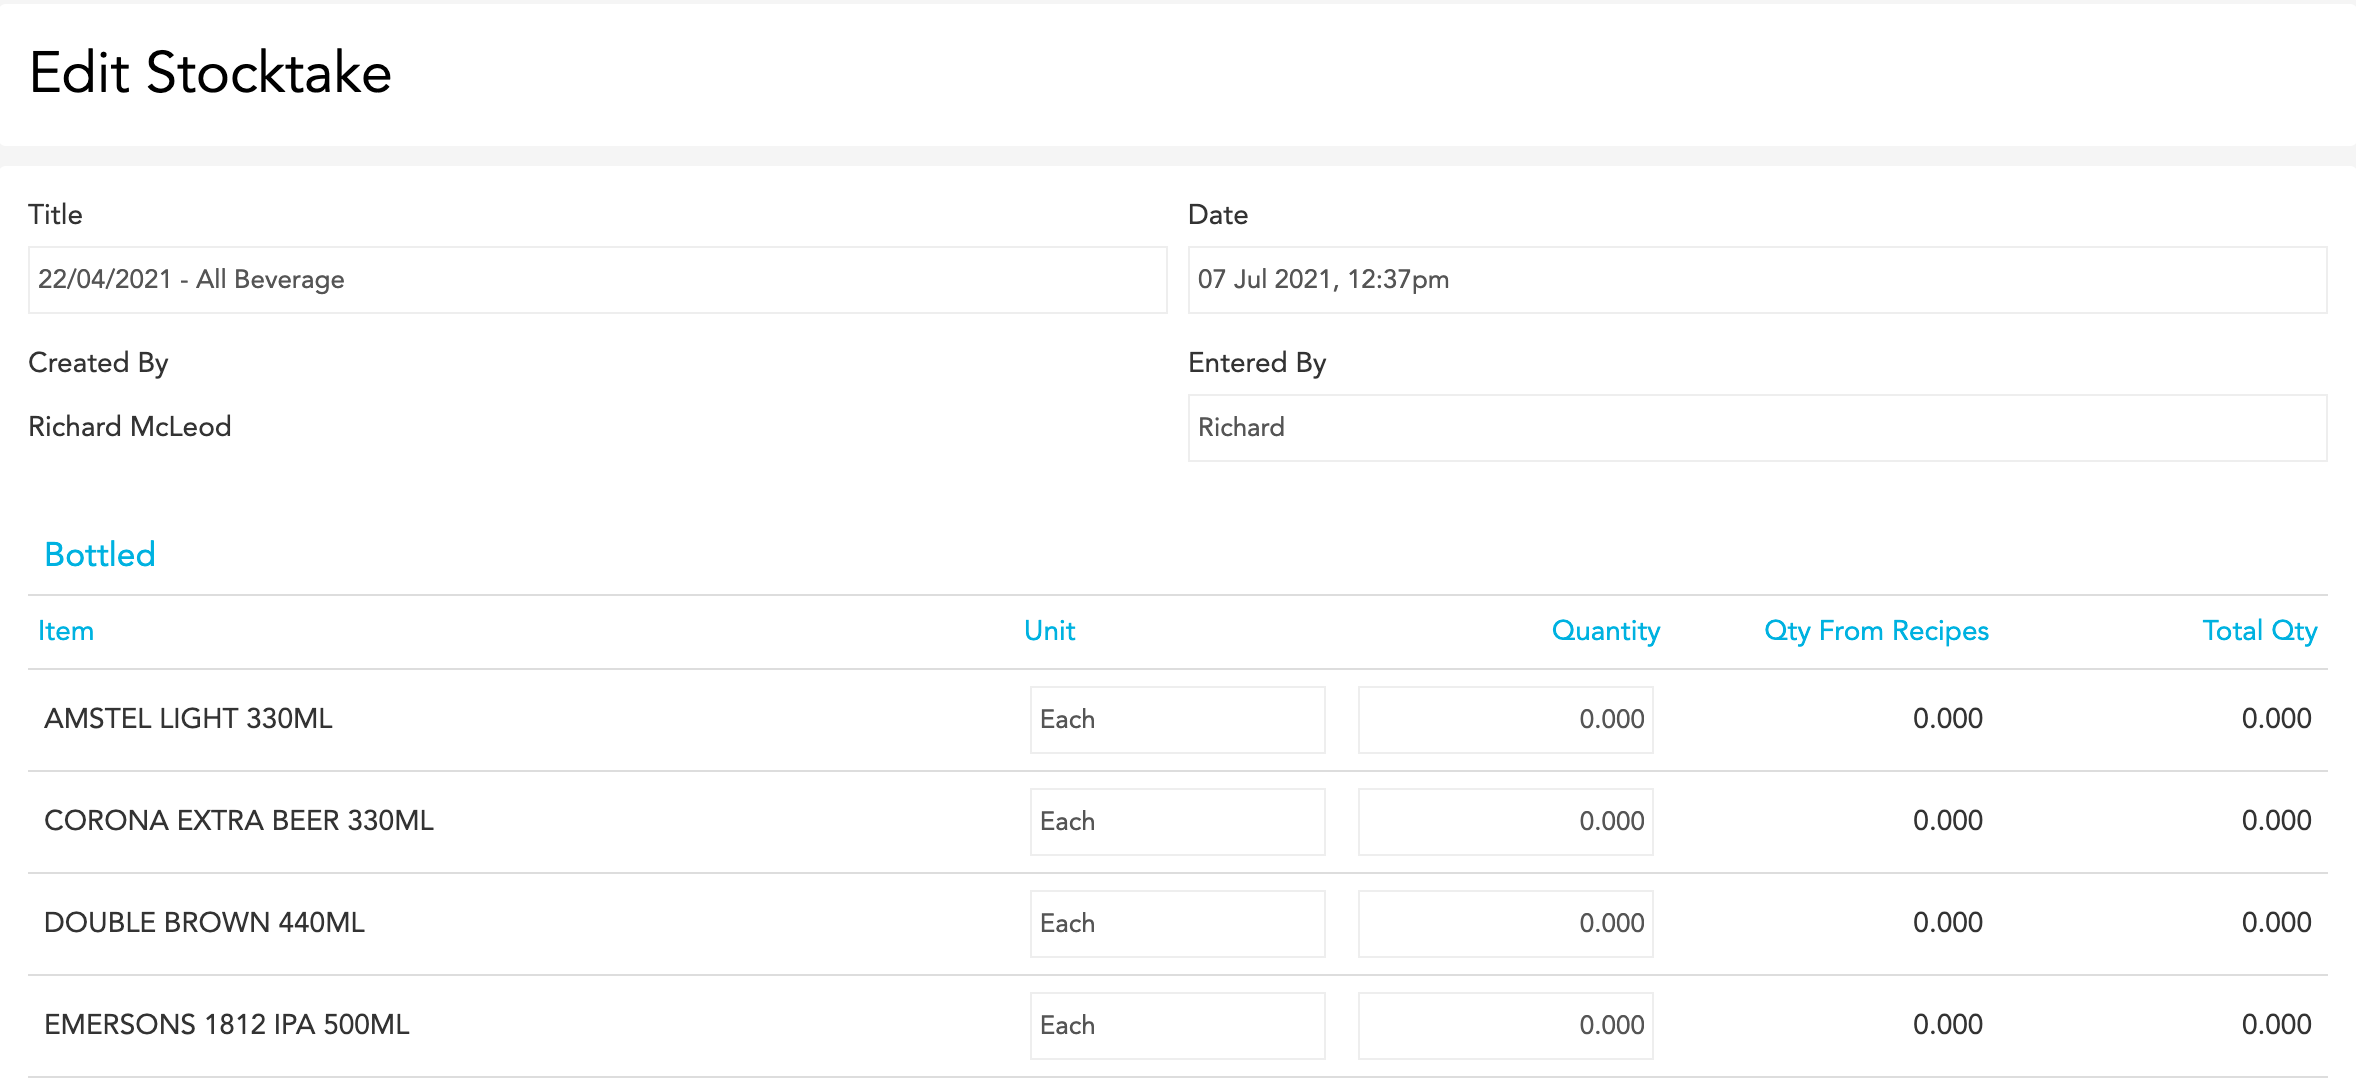
Task: Sort by Item column header
Action: pyautogui.click(x=66, y=631)
